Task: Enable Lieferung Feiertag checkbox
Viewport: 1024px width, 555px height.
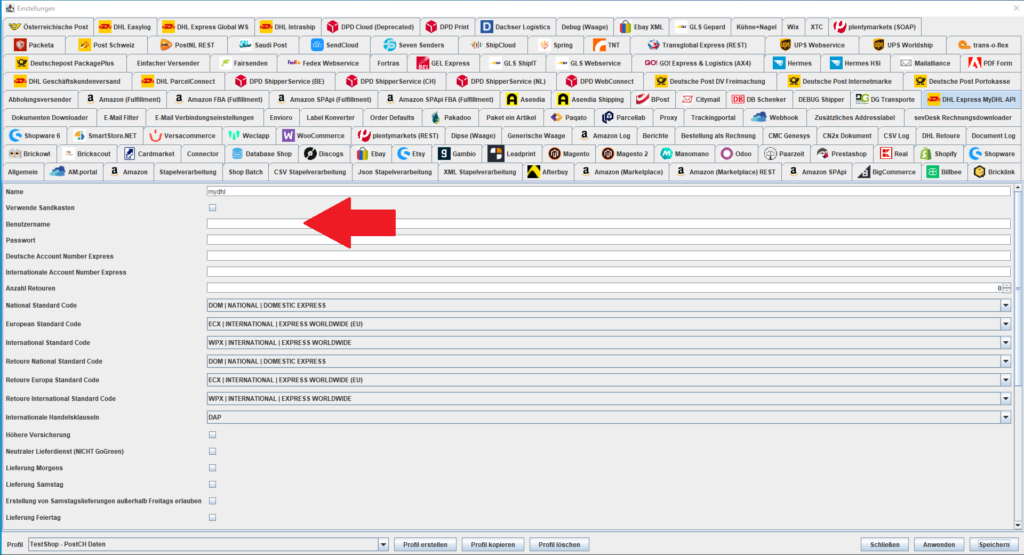Action: point(212,518)
